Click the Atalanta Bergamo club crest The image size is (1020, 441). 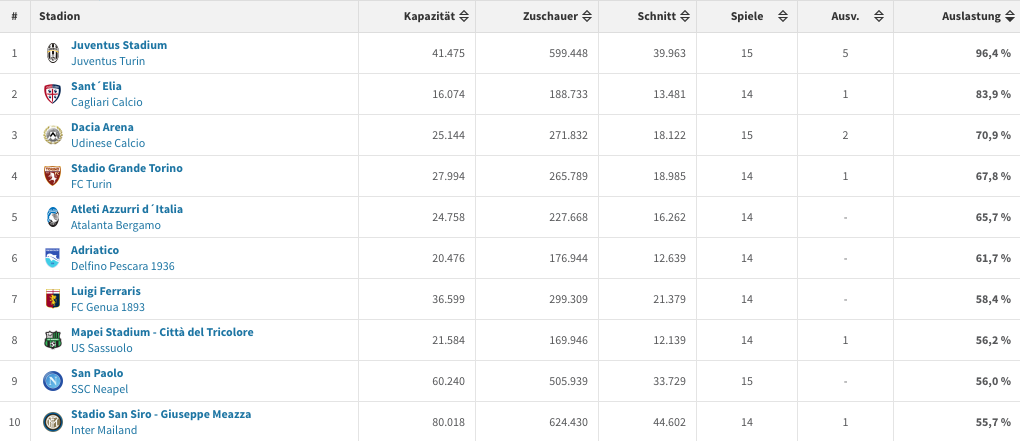(52, 217)
